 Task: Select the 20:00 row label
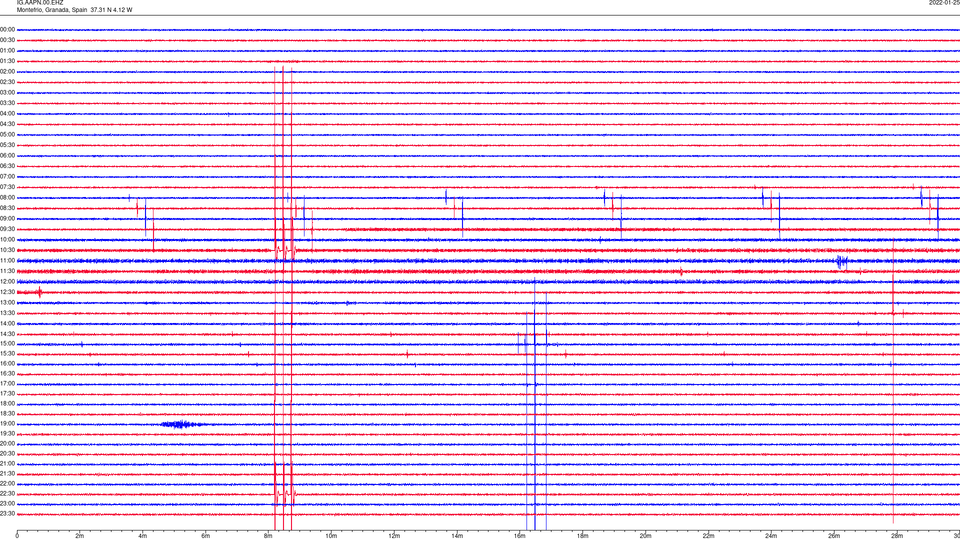[7, 444]
